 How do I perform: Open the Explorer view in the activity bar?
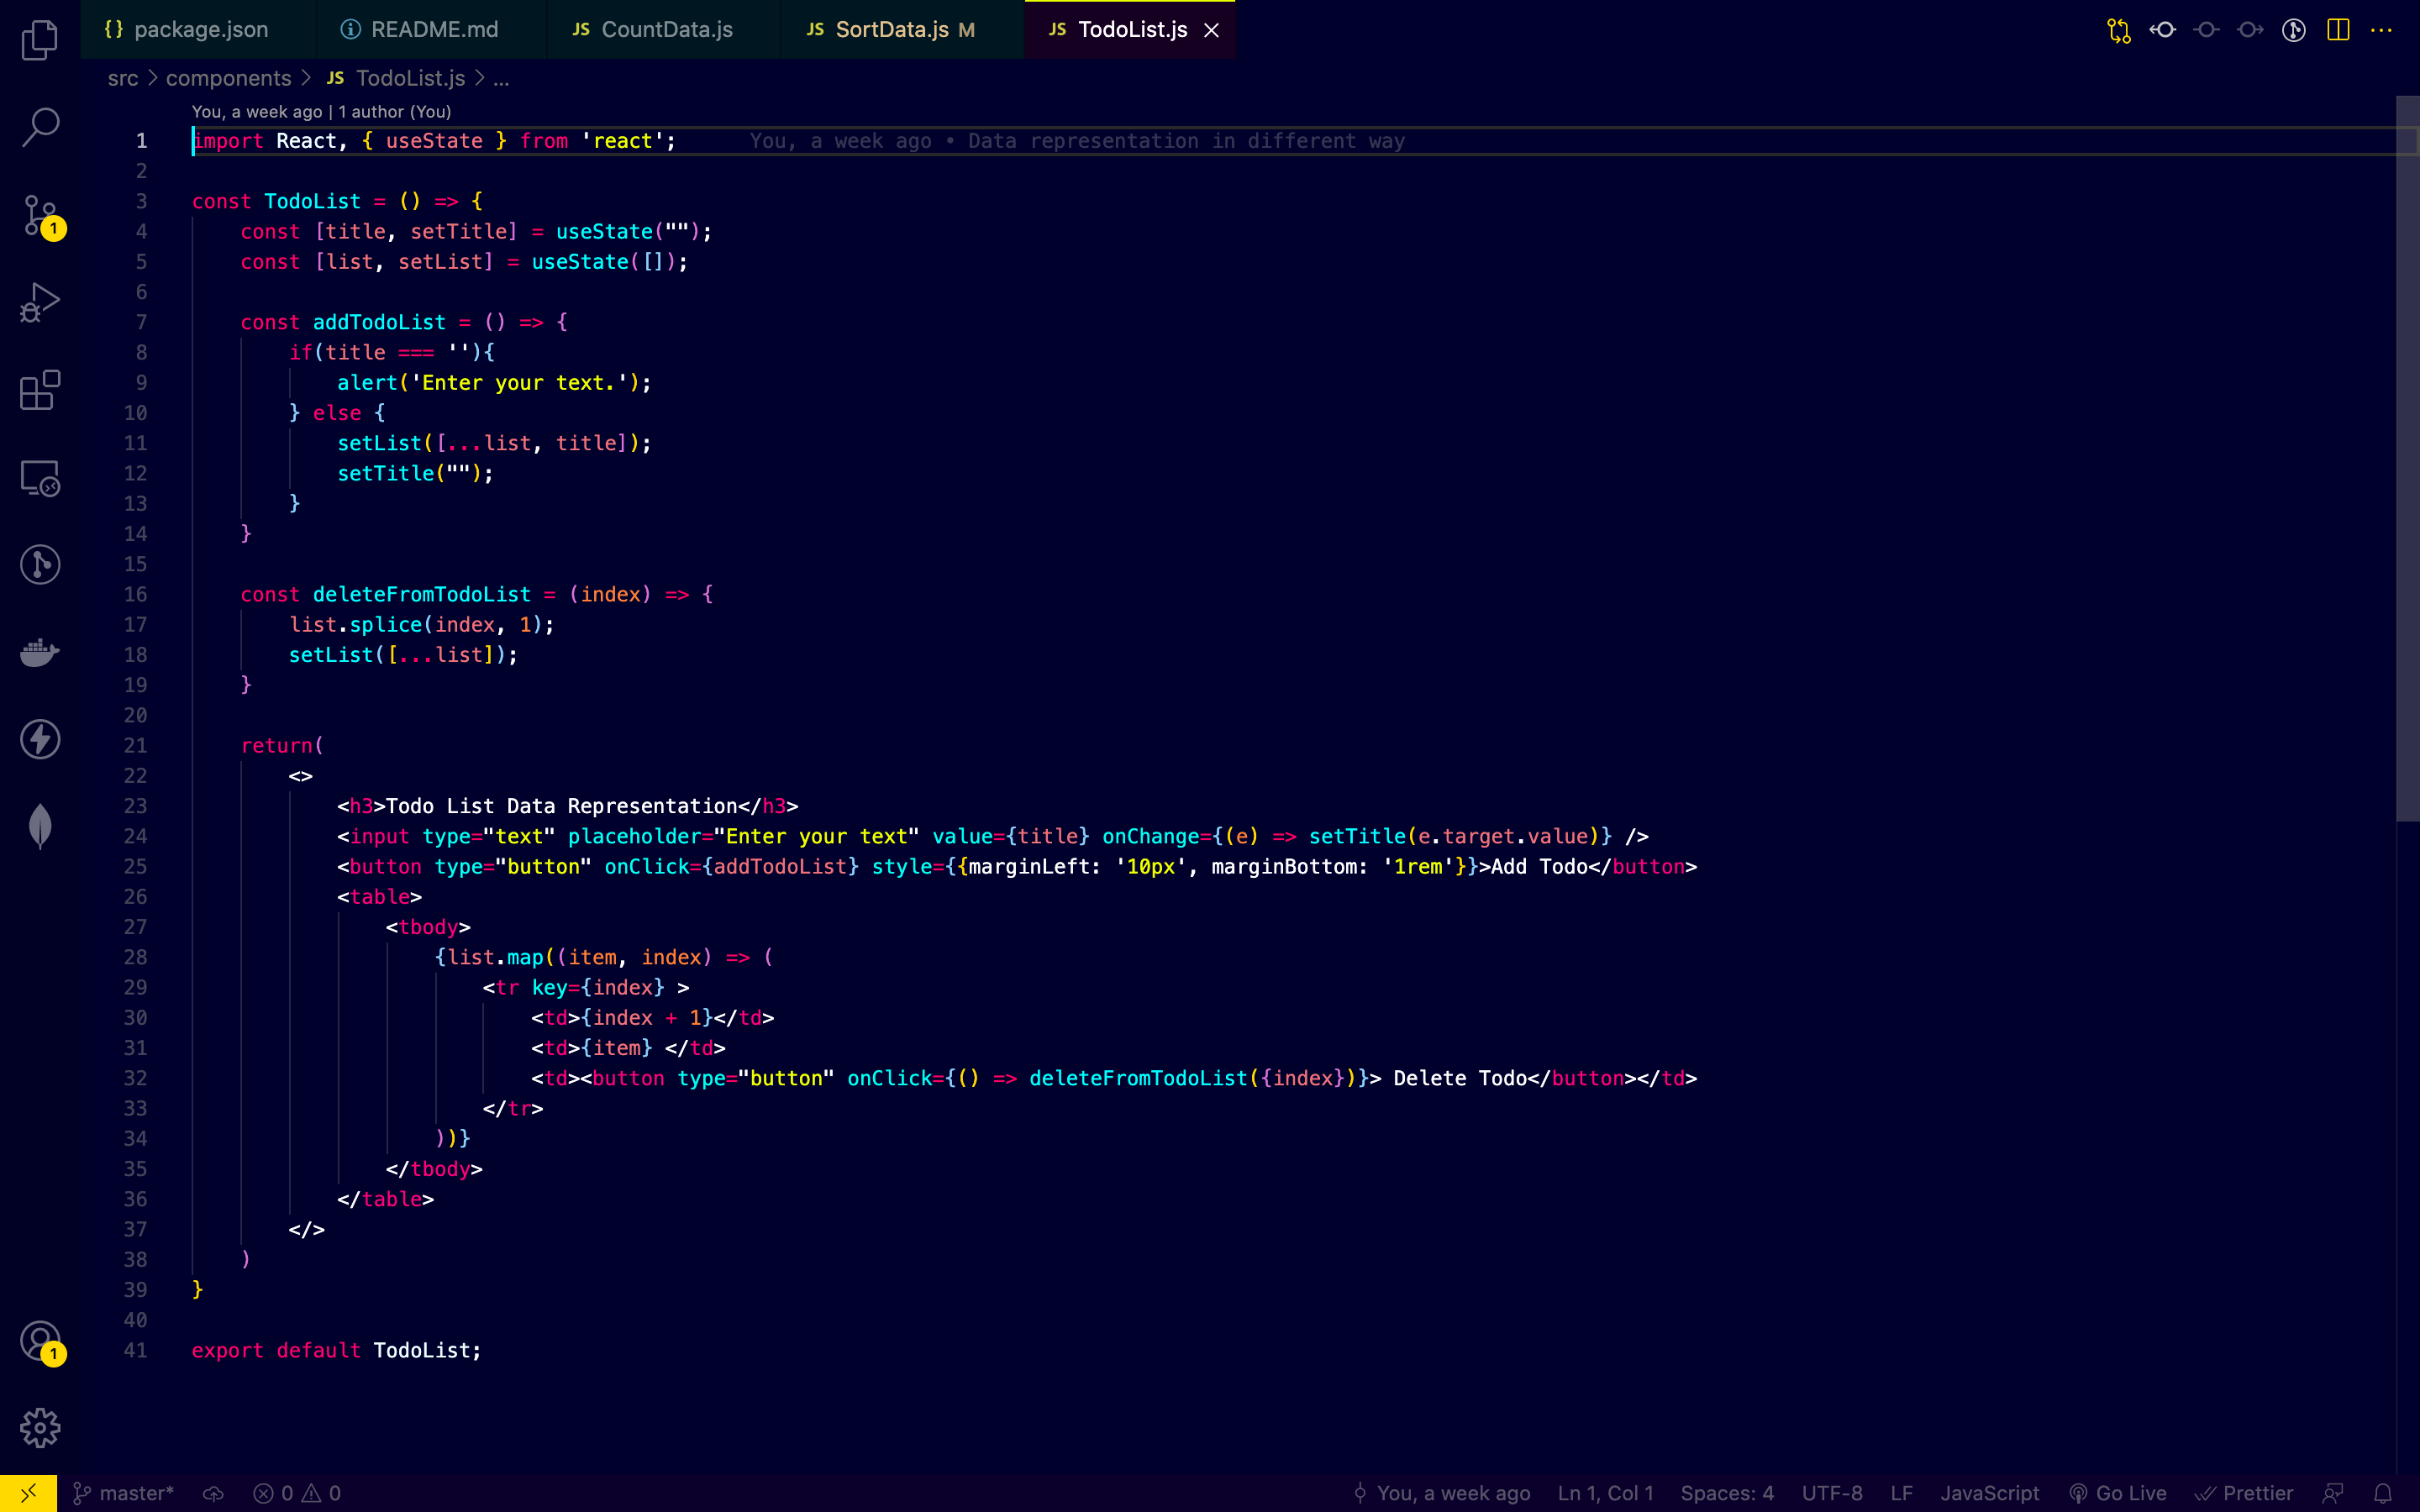click(x=40, y=40)
